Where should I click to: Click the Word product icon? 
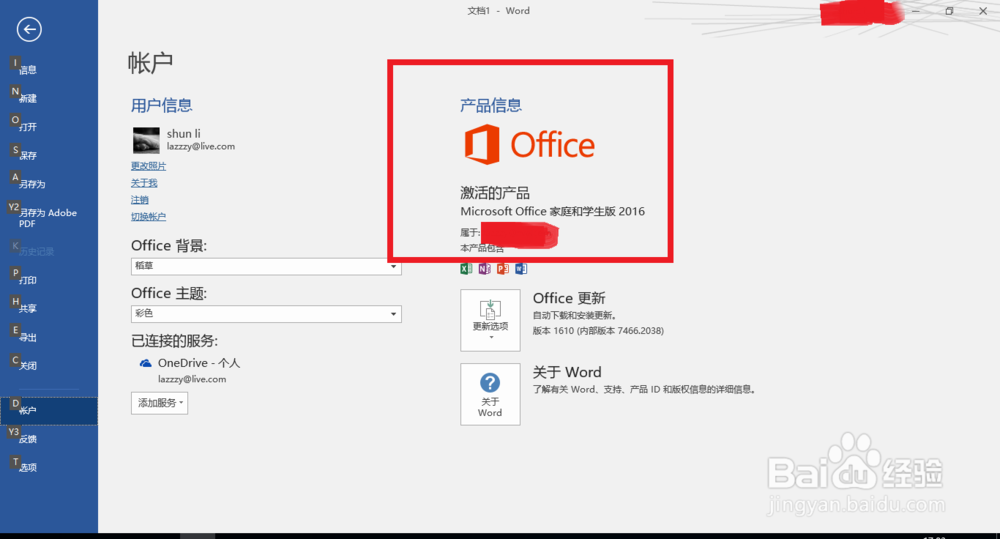click(x=521, y=269)
